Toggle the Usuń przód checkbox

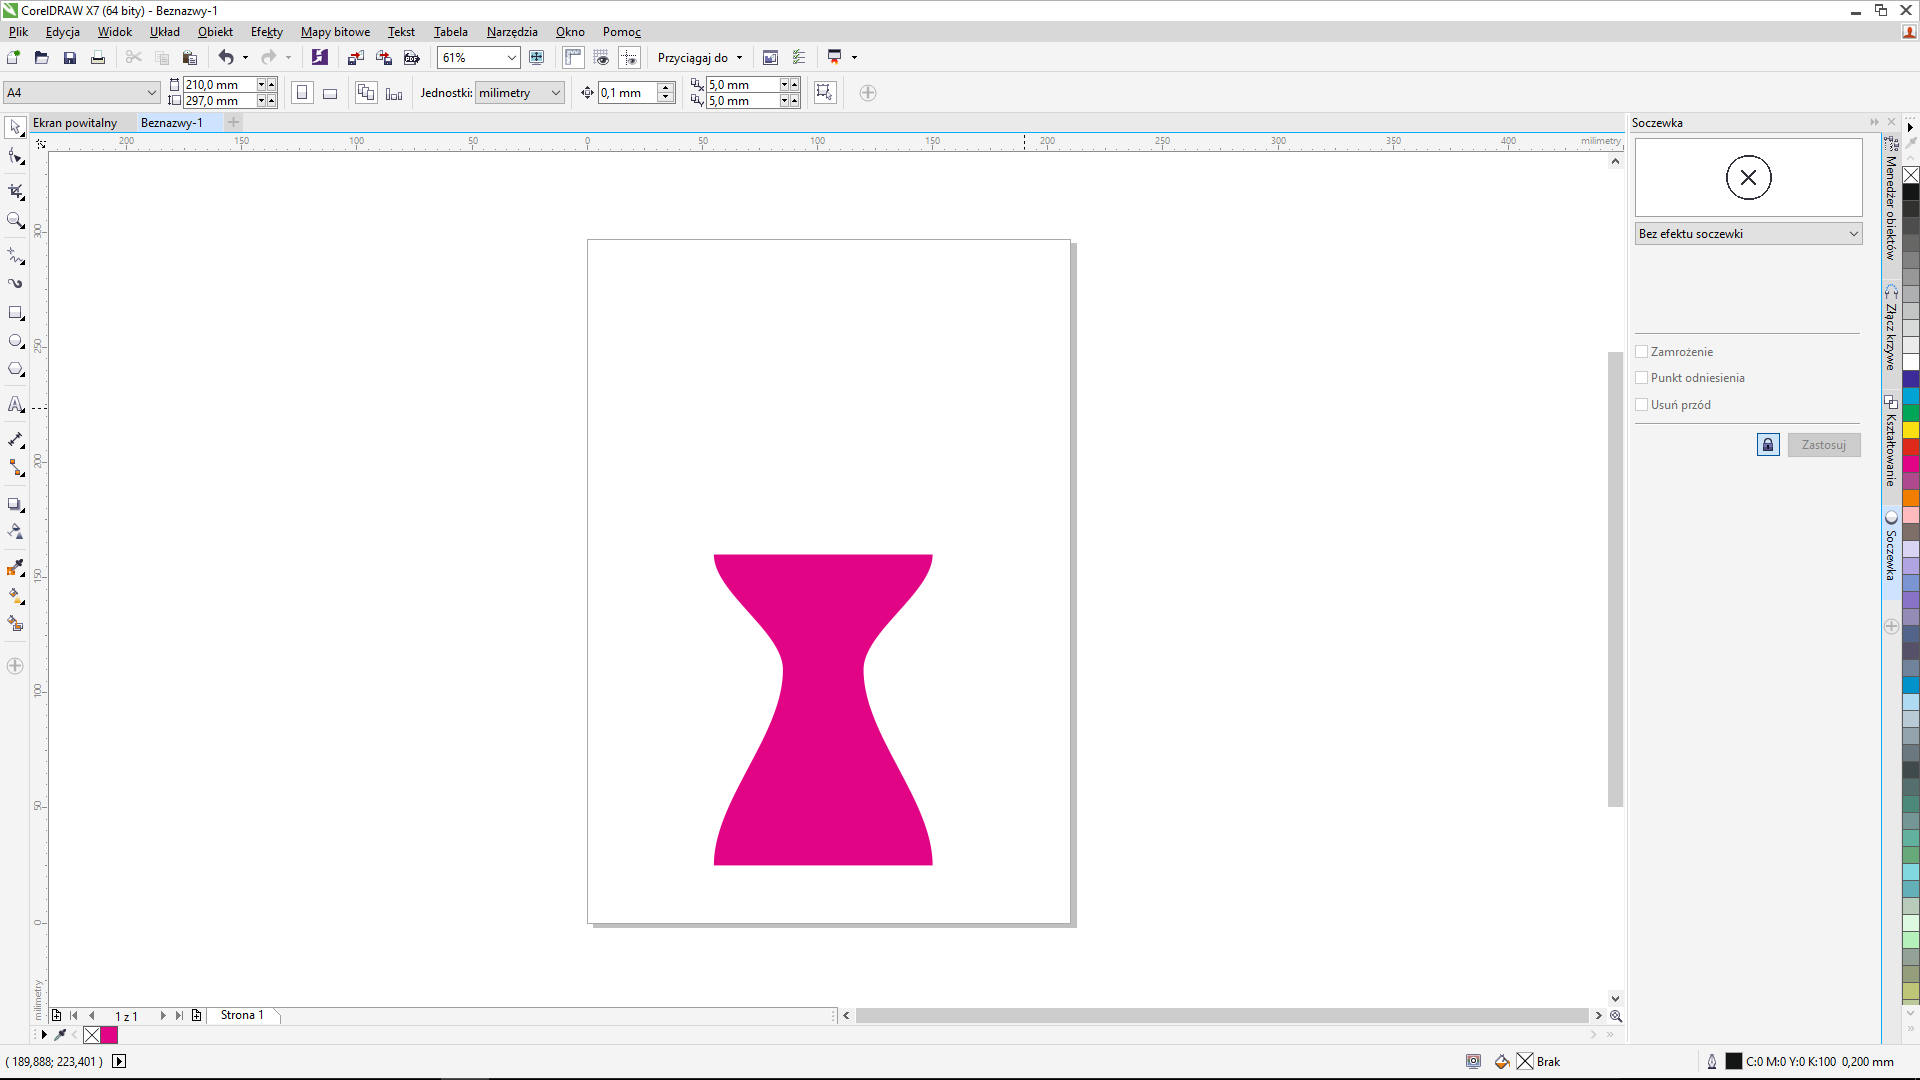(x=1641, y=405)
